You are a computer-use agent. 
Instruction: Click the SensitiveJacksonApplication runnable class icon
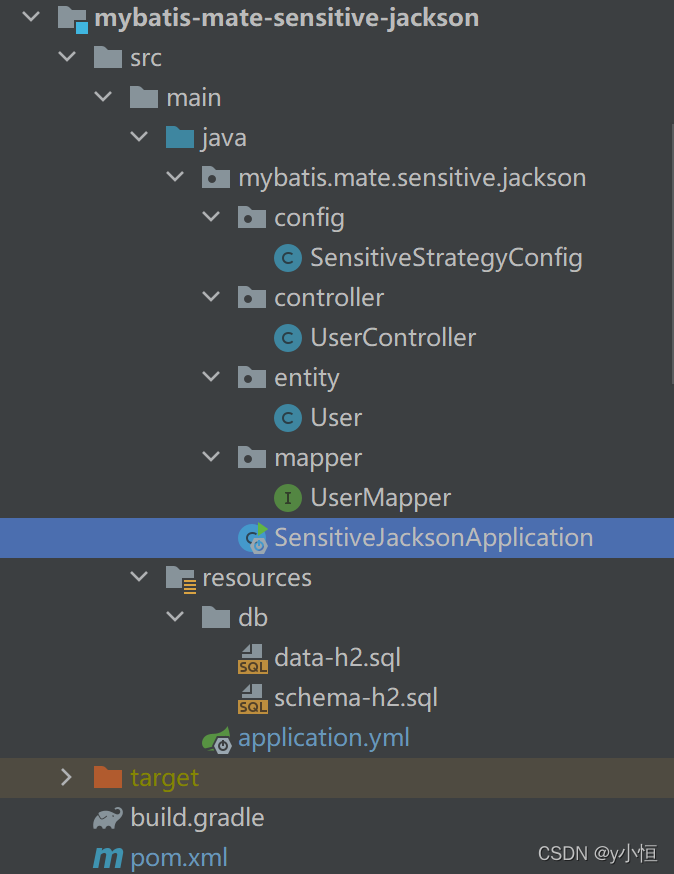[253, 538]
